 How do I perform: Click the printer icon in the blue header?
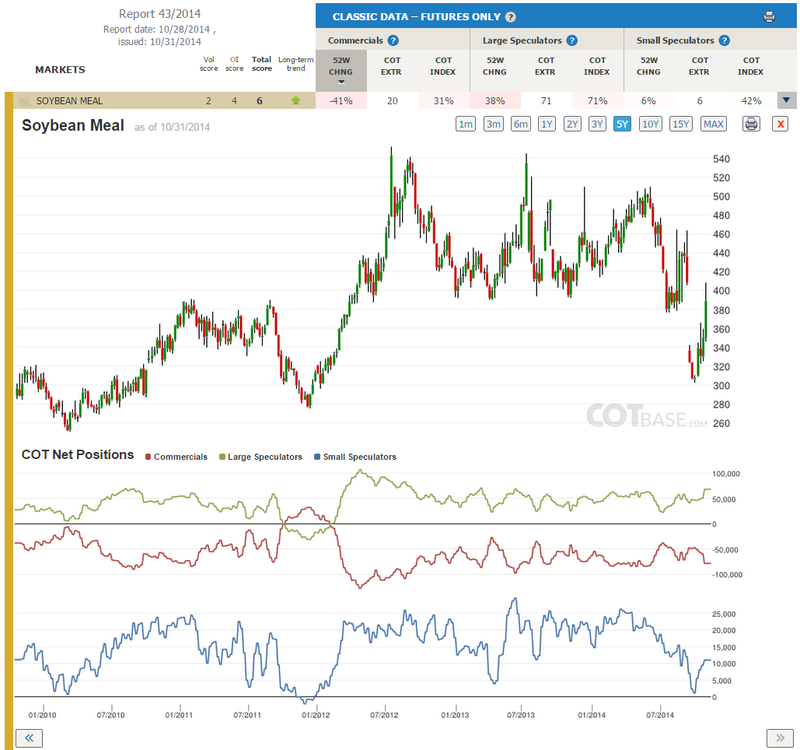(769, 17)
